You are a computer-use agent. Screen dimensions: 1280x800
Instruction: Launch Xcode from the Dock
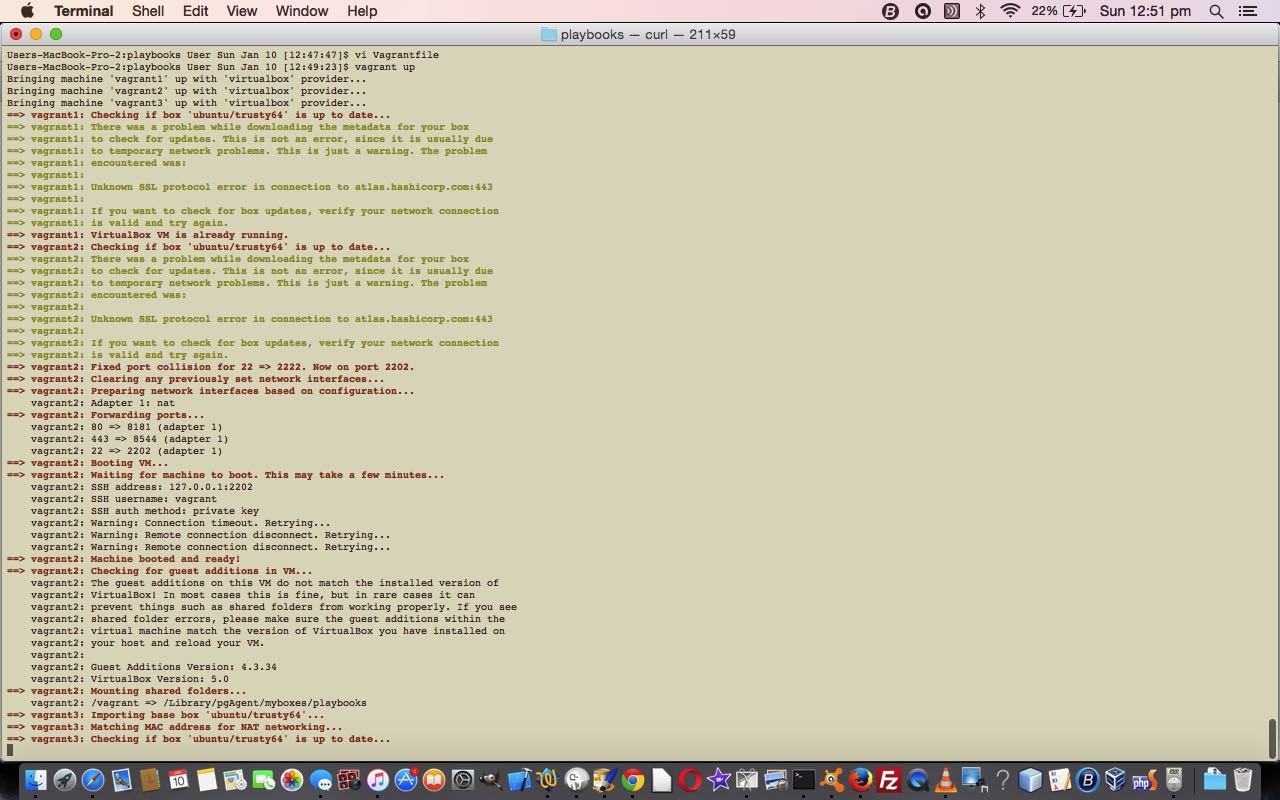pos(519,780)
